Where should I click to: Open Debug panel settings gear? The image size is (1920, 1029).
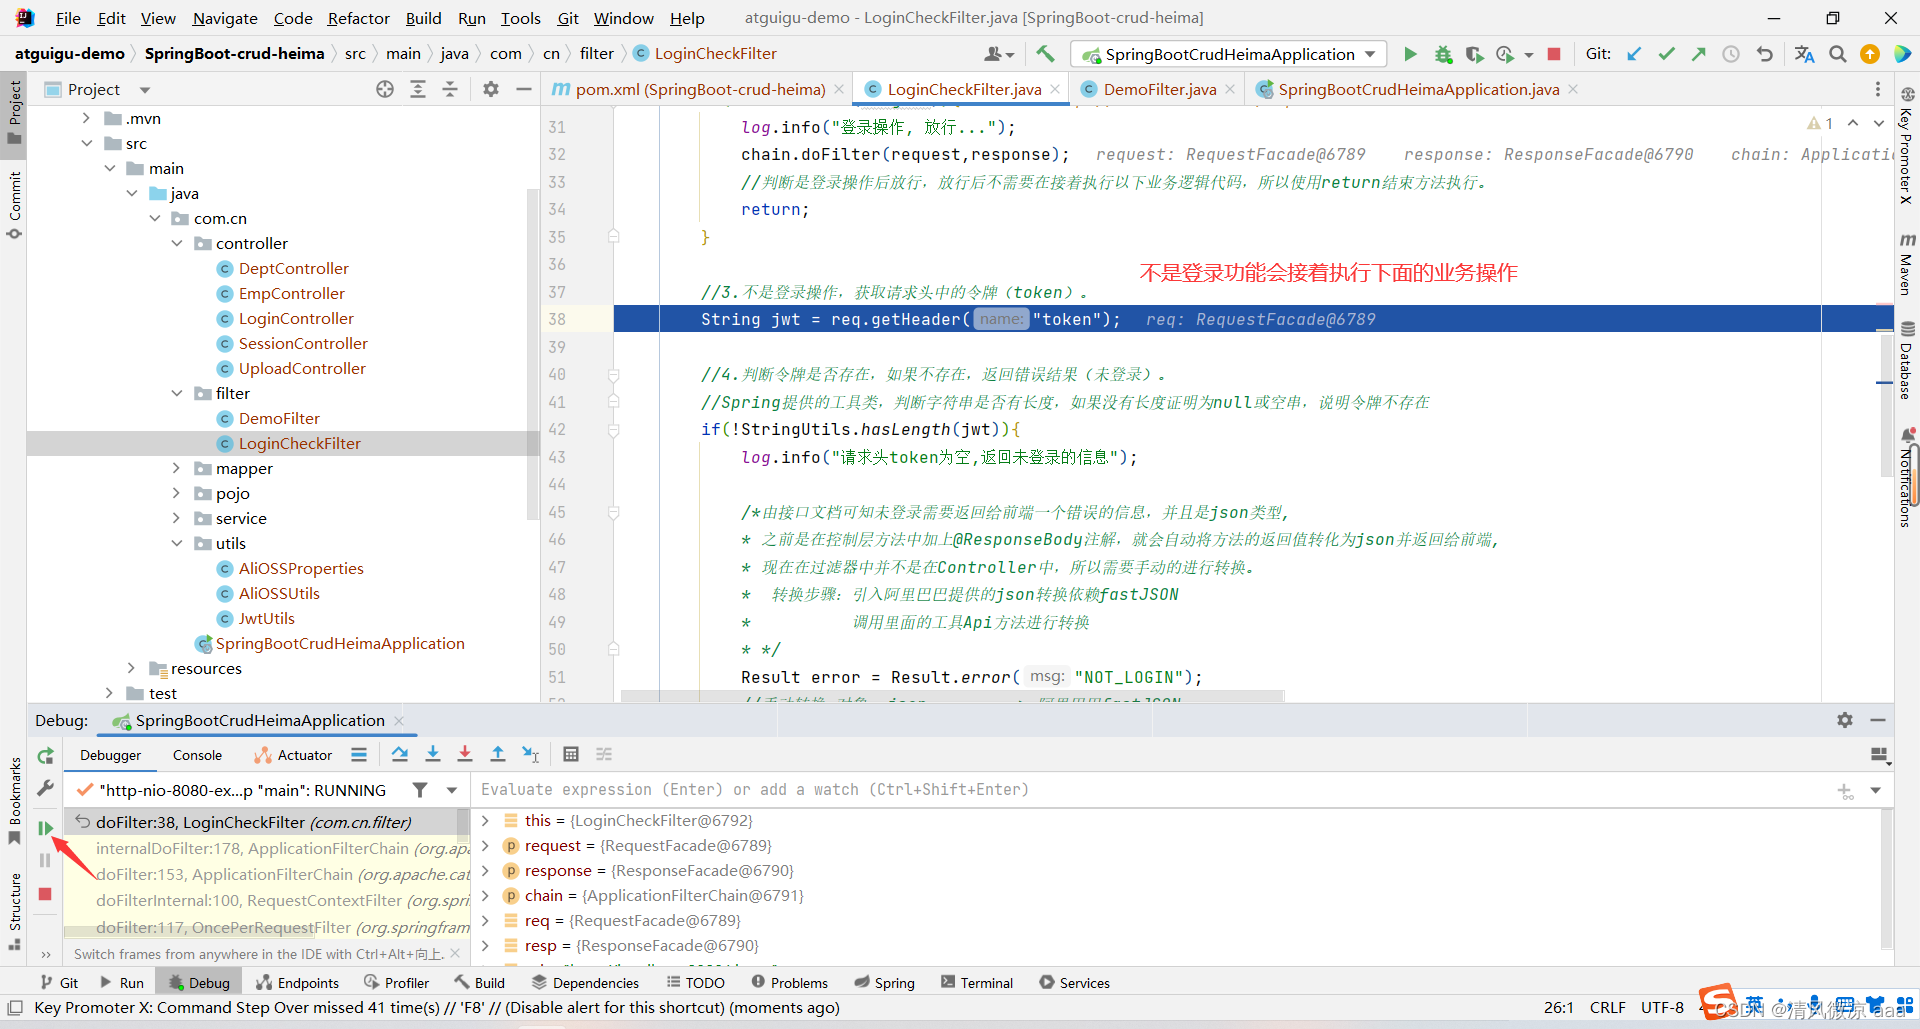point(1845,720)
